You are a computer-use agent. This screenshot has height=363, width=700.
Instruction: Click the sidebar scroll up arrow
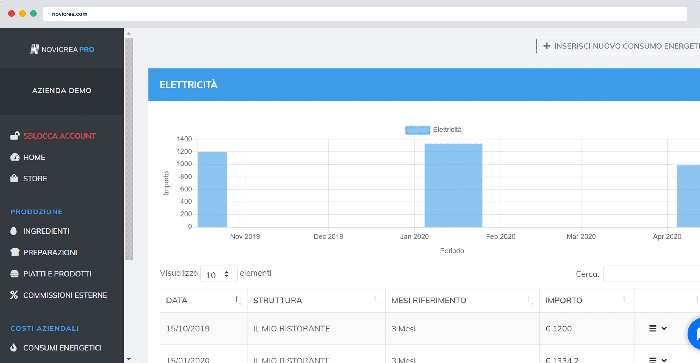point(129,33)
